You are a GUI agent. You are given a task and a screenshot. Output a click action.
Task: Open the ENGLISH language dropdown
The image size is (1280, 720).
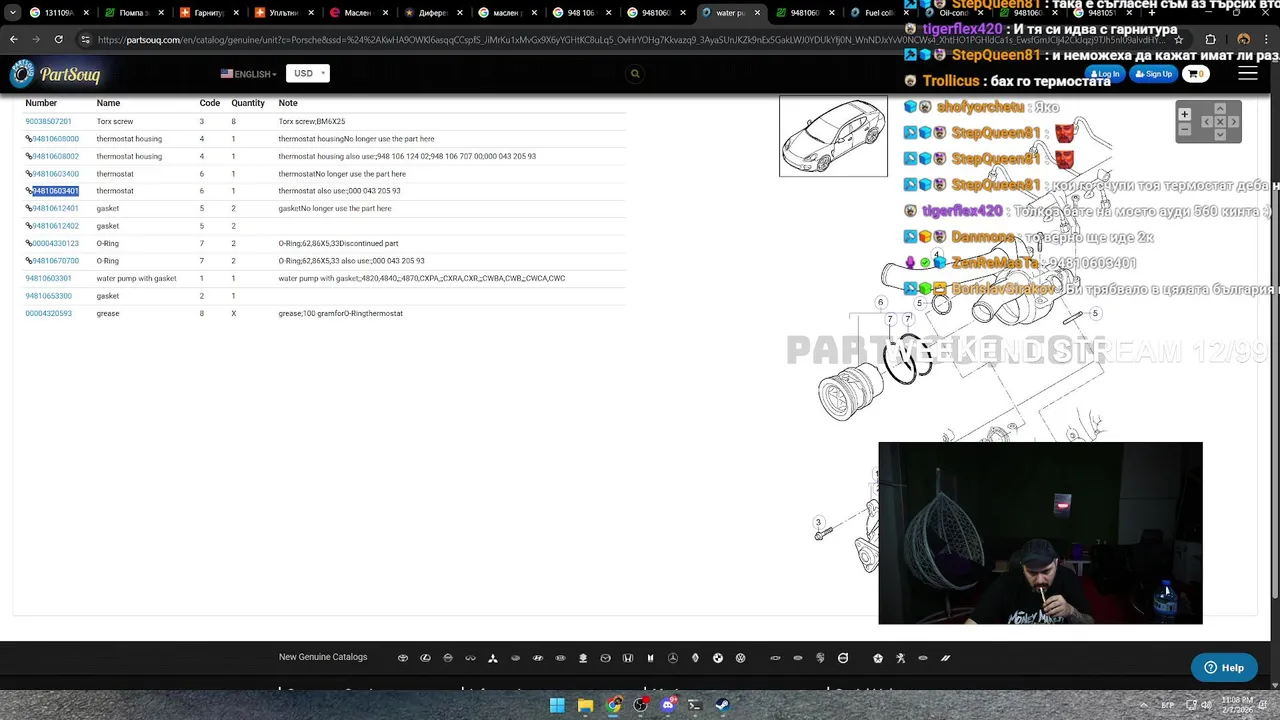(249, 74)
